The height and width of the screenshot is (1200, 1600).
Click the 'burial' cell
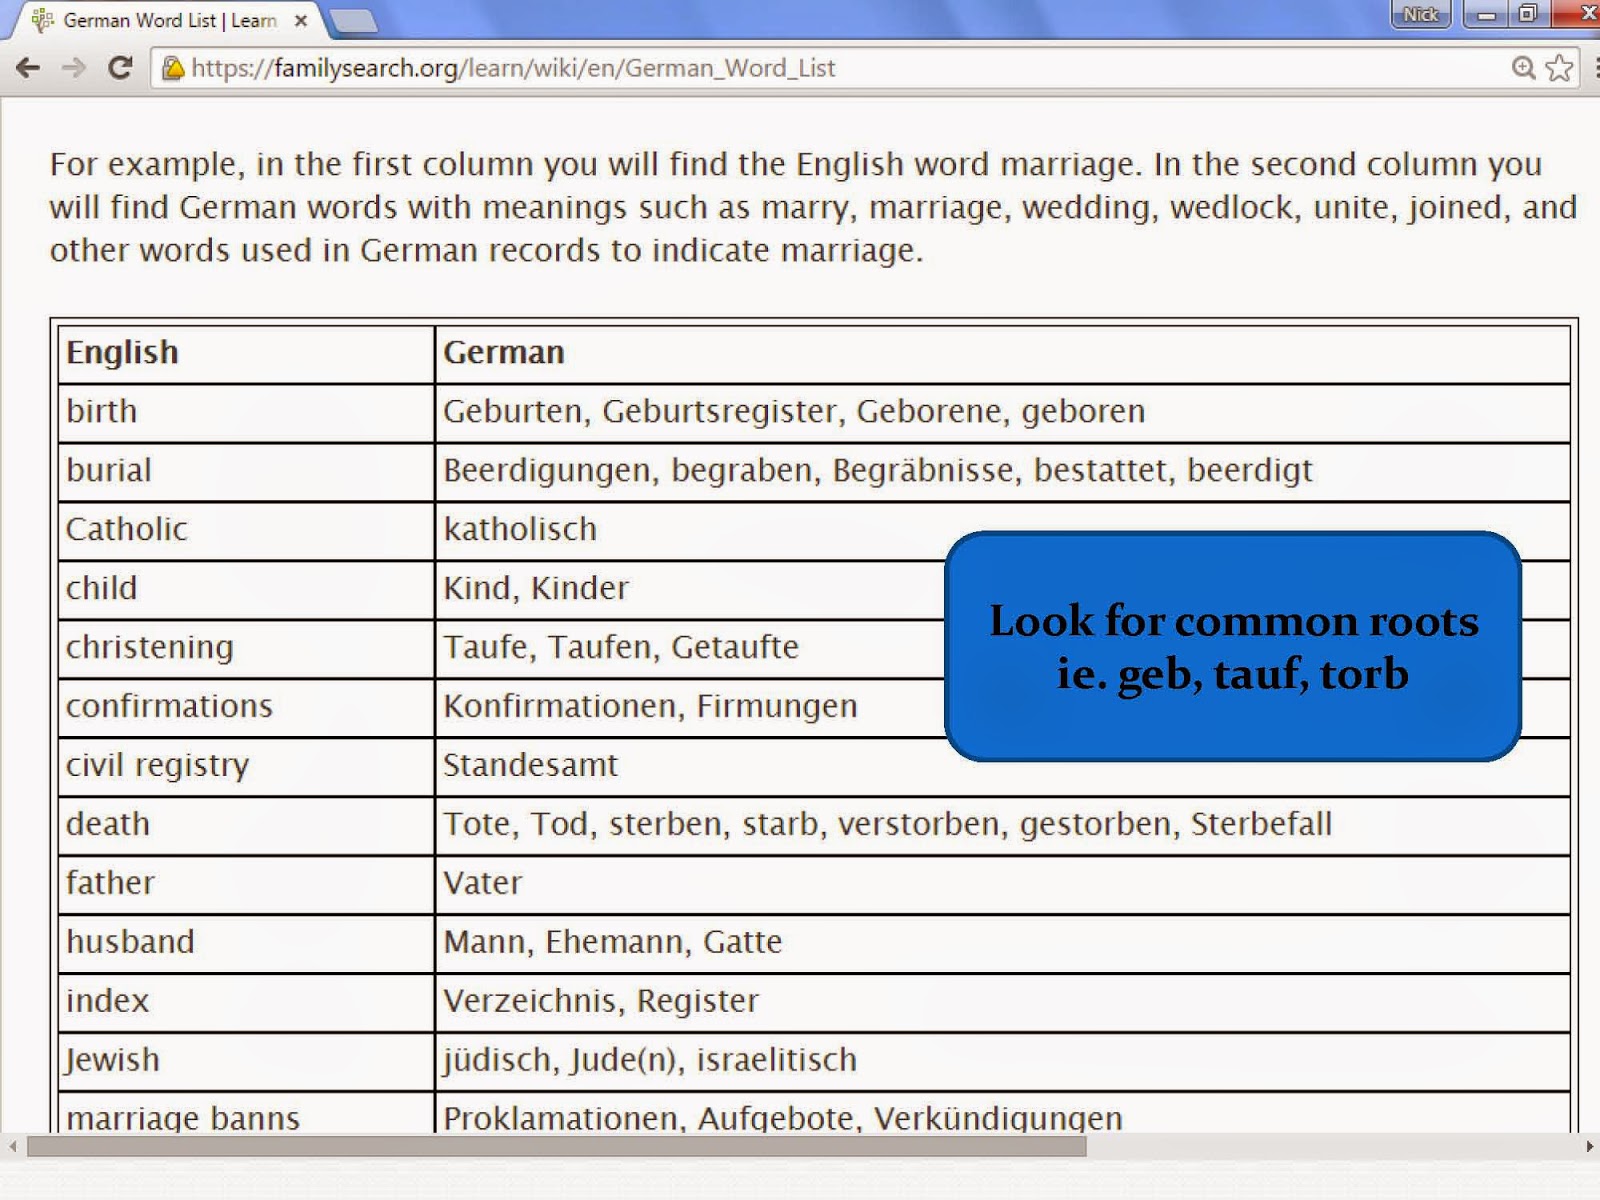click(x=246, y=472)
